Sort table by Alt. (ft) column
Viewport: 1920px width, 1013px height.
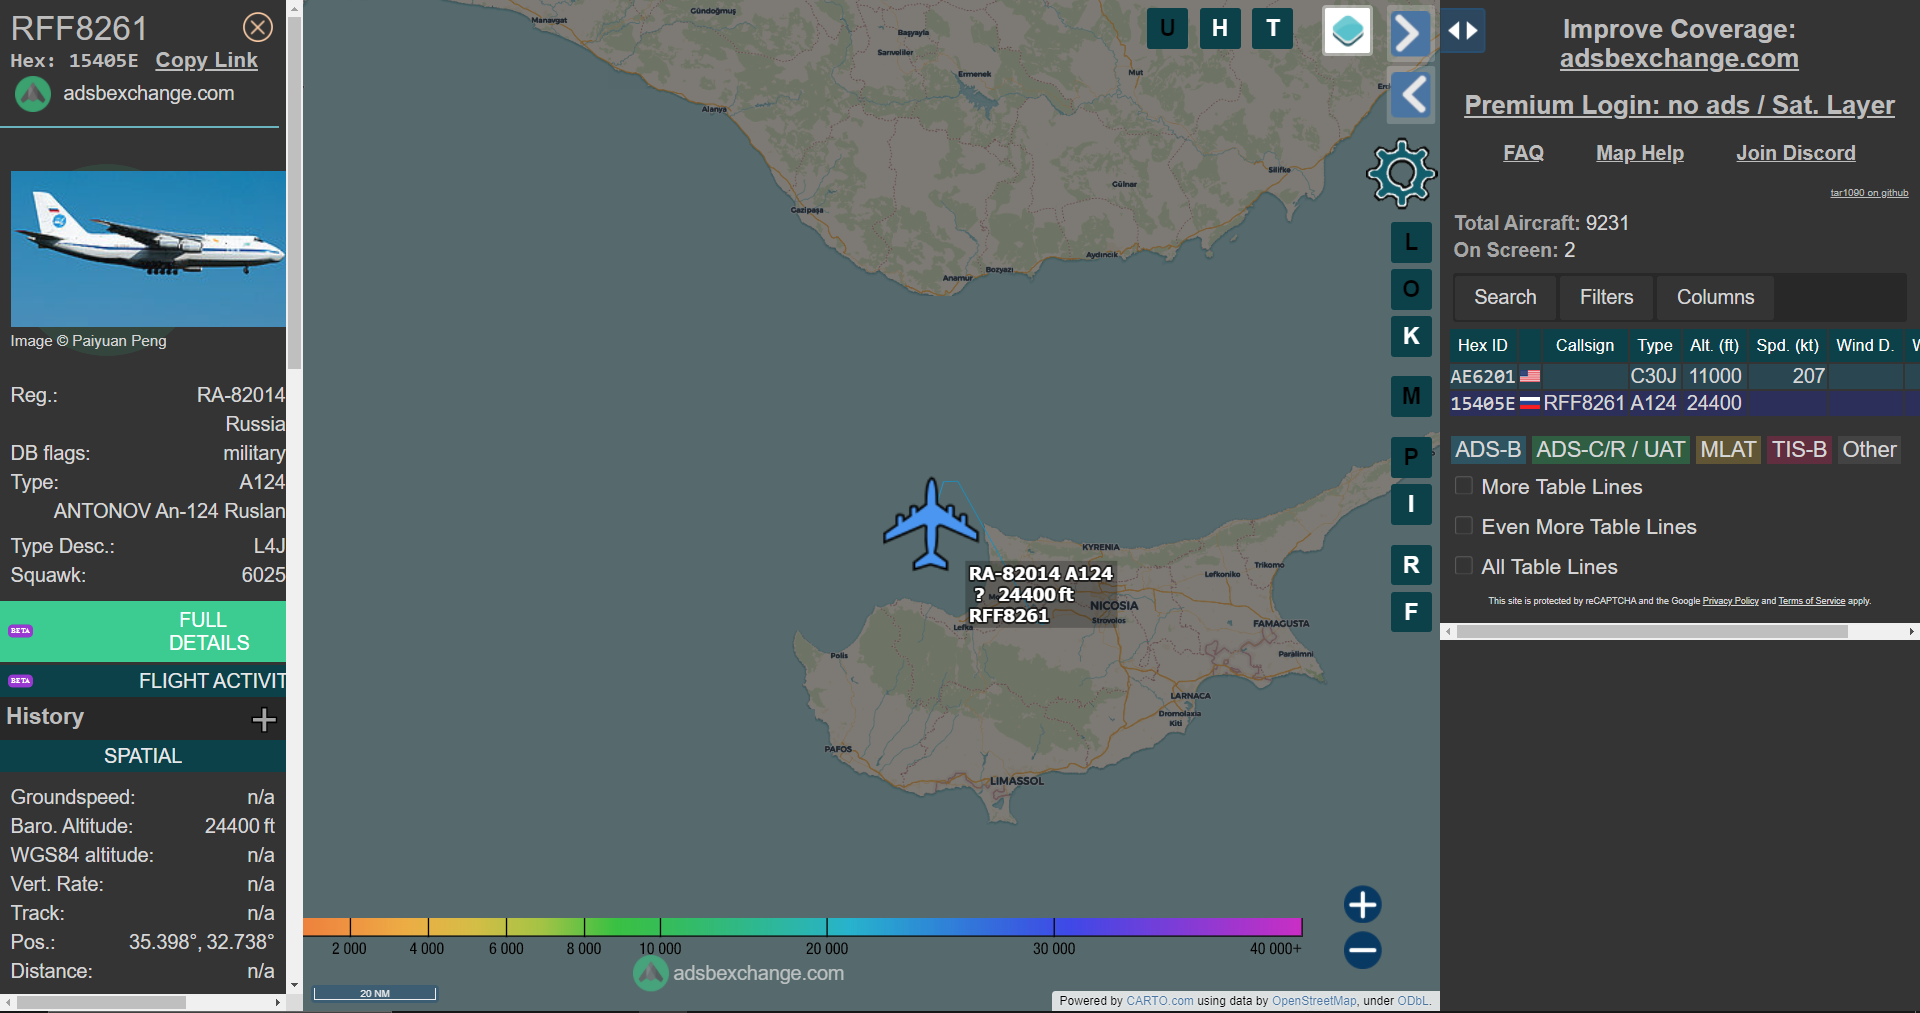click(1714, 345)
